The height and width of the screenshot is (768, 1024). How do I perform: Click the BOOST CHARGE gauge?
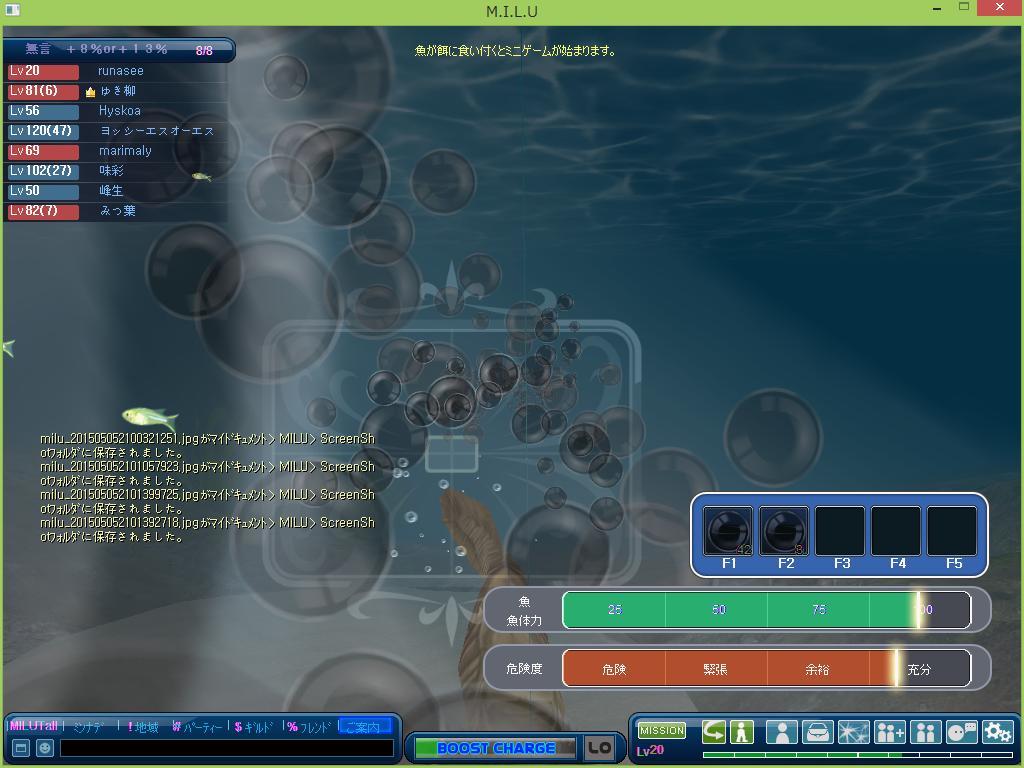point(495,748)
